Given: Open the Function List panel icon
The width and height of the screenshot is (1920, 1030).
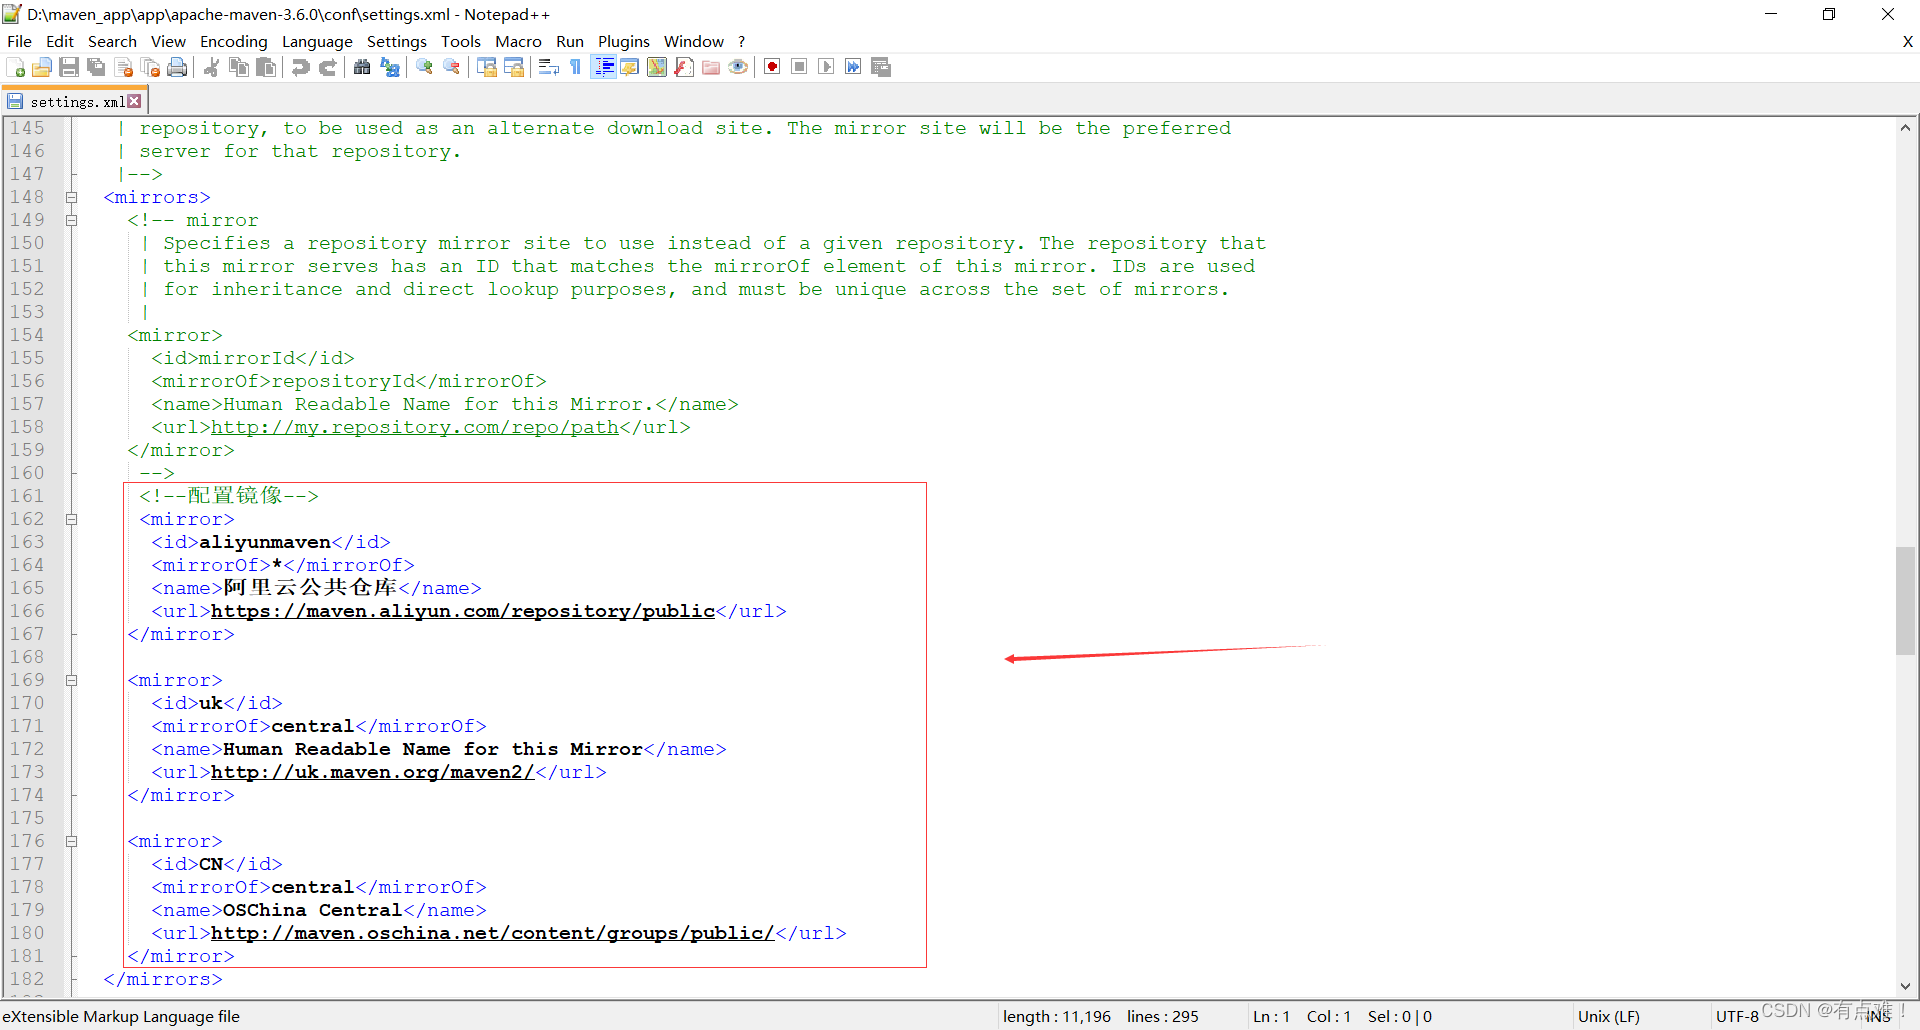Looking at the screenshot, I should pyautogui.click(x=684, y=67).
